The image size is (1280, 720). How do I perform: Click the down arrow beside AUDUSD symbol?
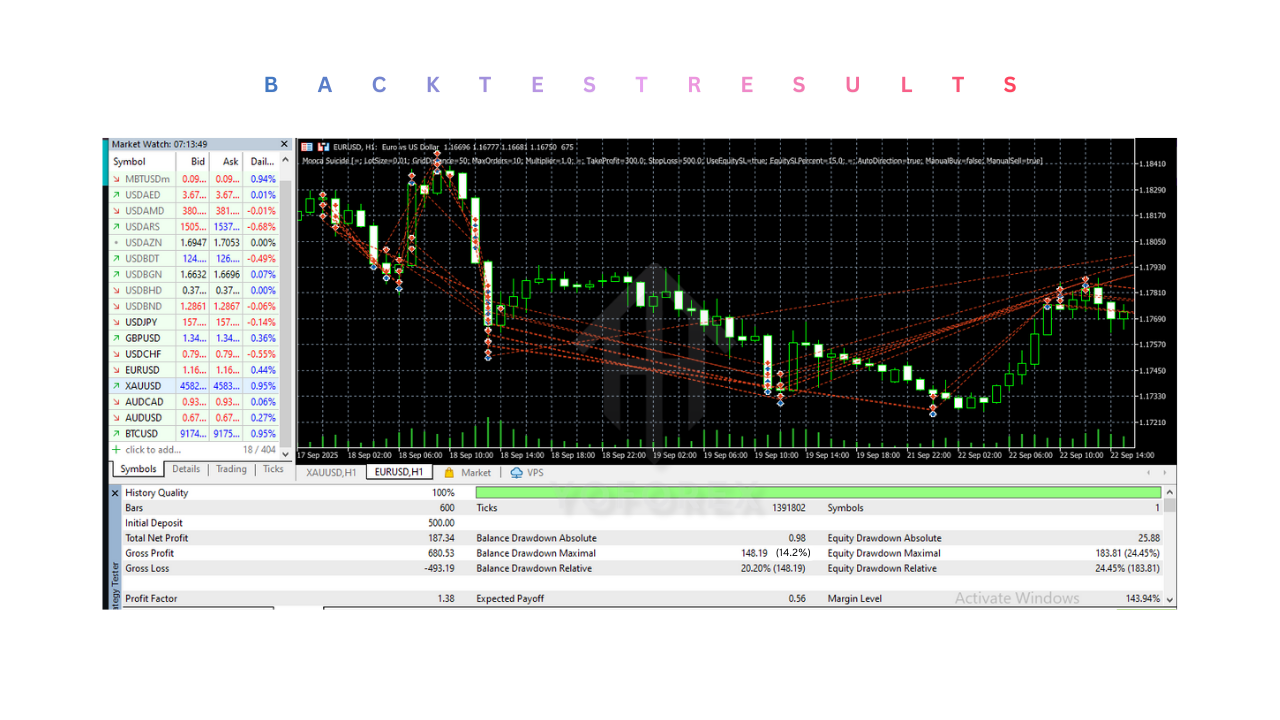coord(116,417)
